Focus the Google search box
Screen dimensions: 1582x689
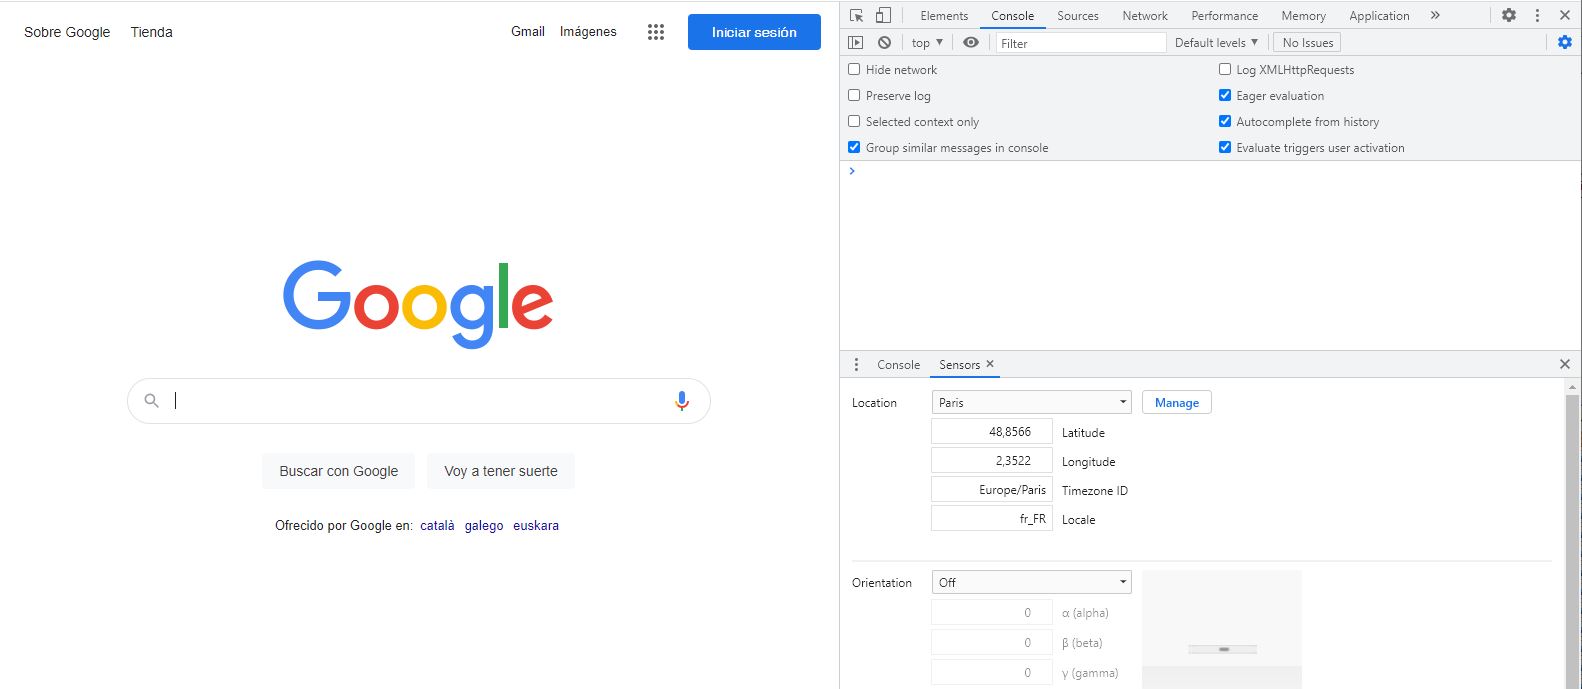418,401
